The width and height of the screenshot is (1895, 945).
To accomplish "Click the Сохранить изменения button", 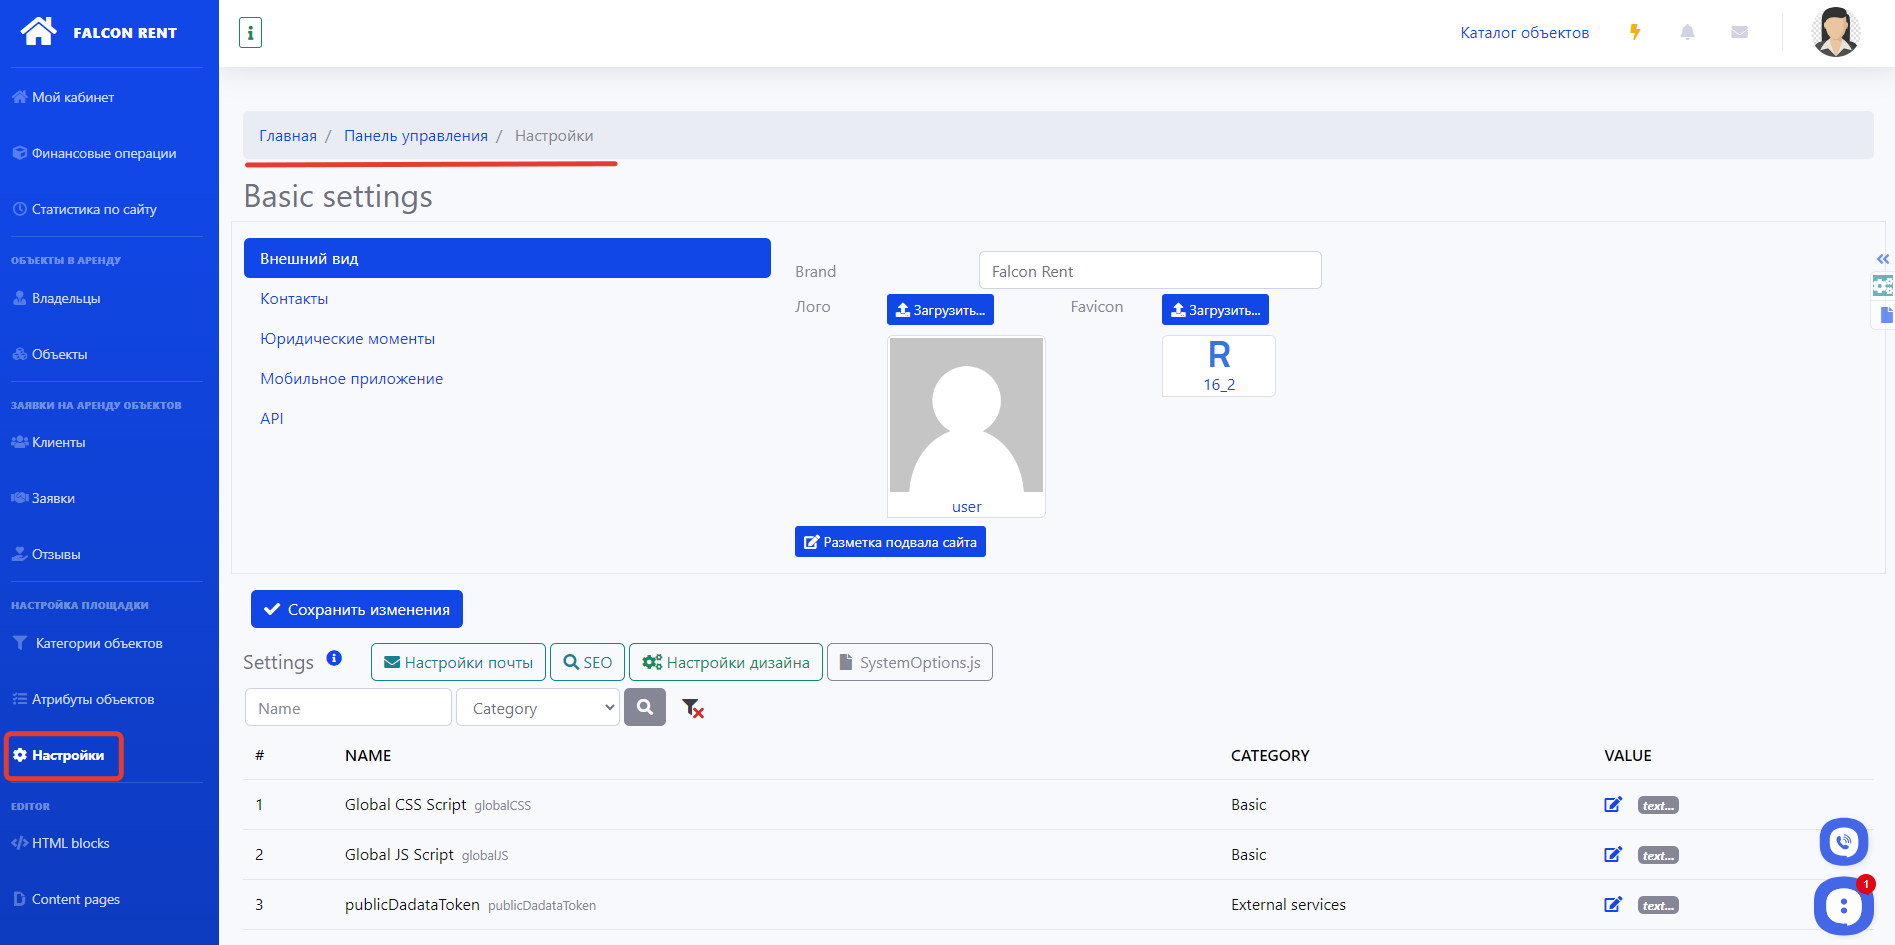I will (x=357, y=609).
